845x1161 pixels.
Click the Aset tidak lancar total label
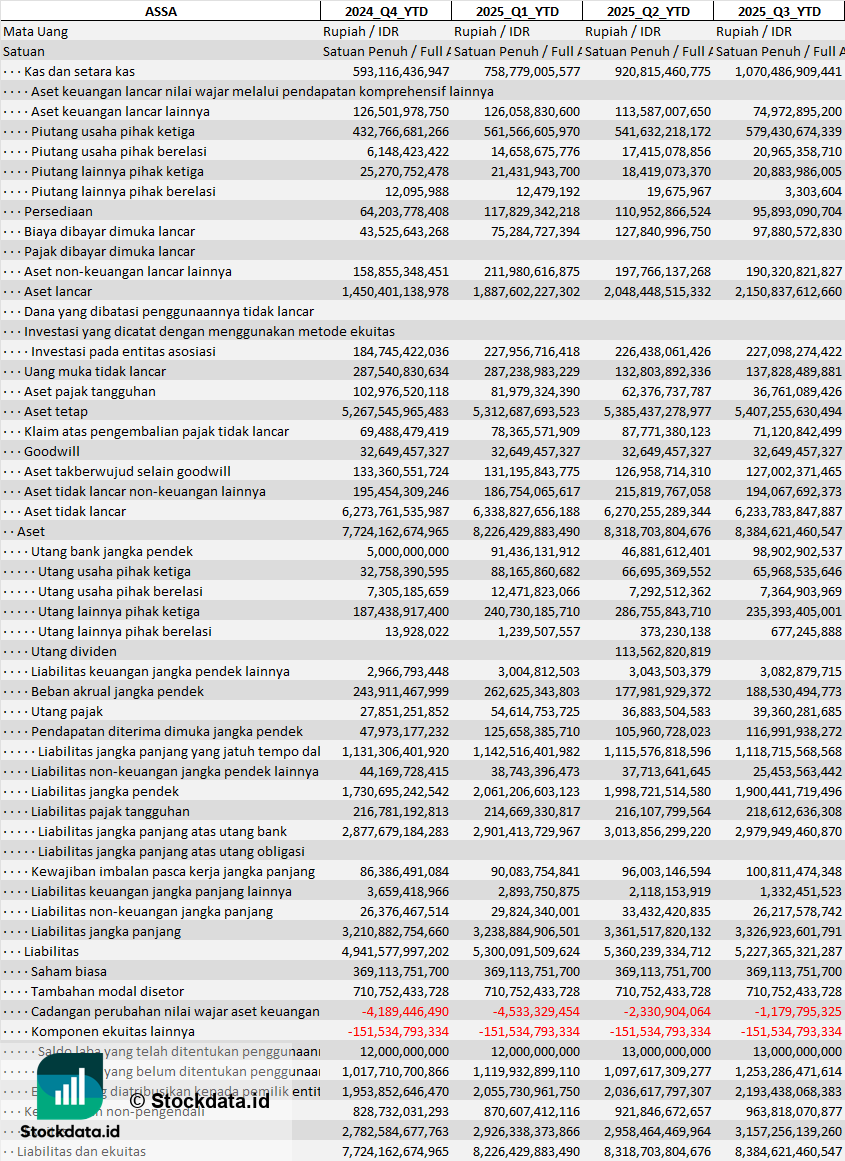point(75,512)
